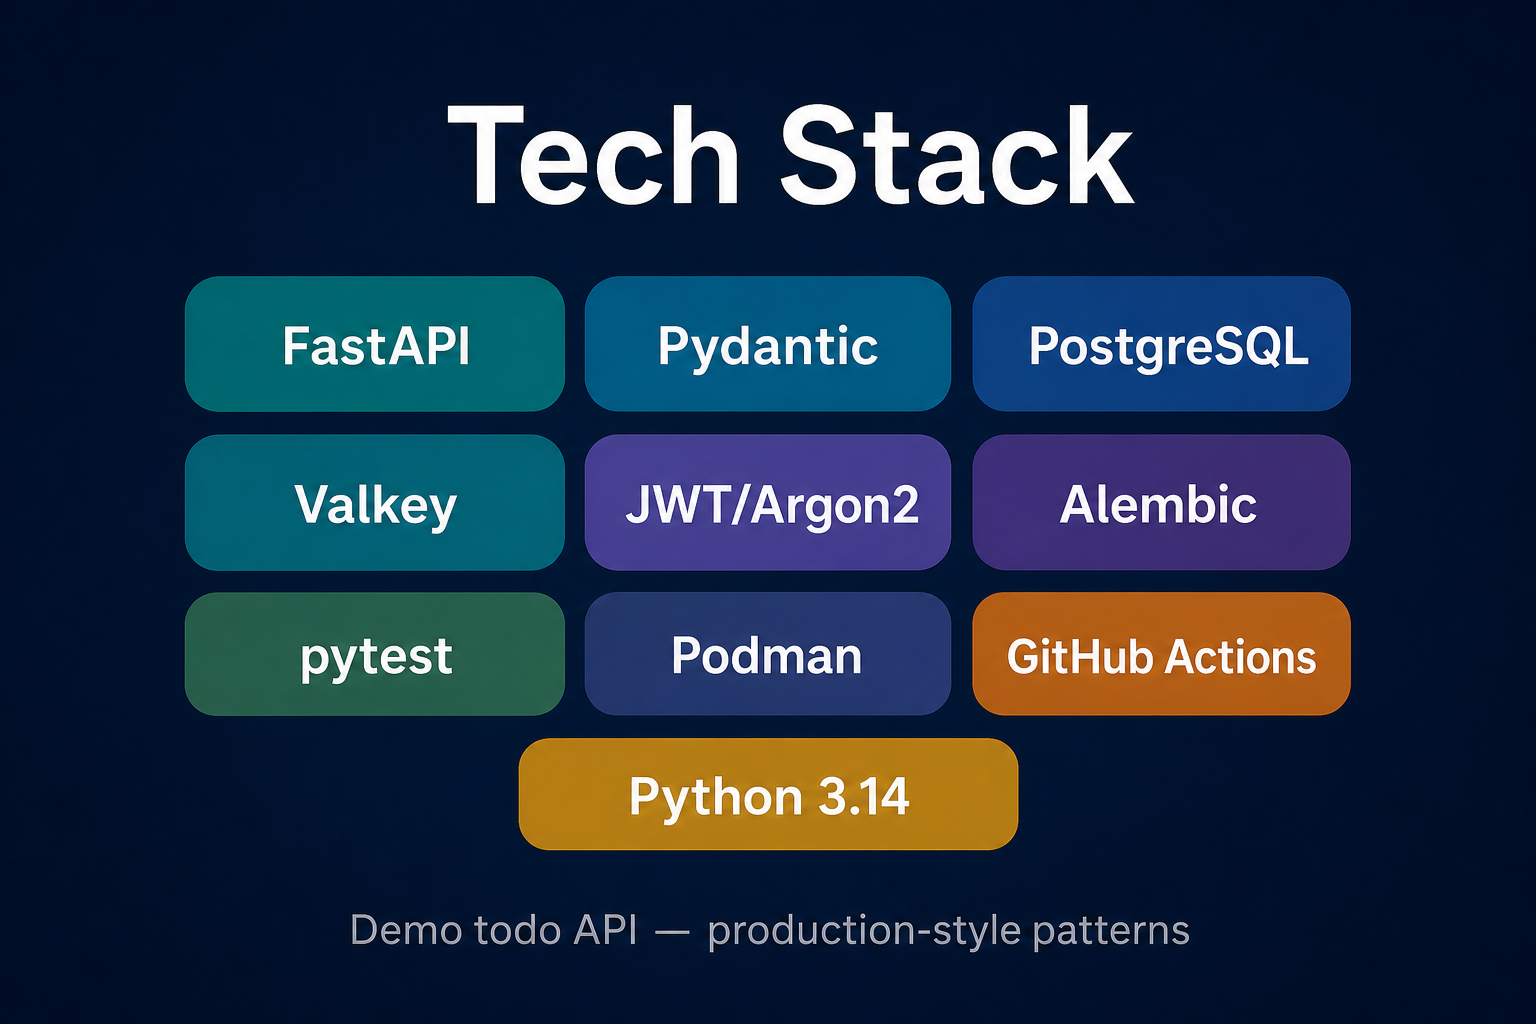
Task: Click the FastAPI tile
Action: tap(375, 344)
